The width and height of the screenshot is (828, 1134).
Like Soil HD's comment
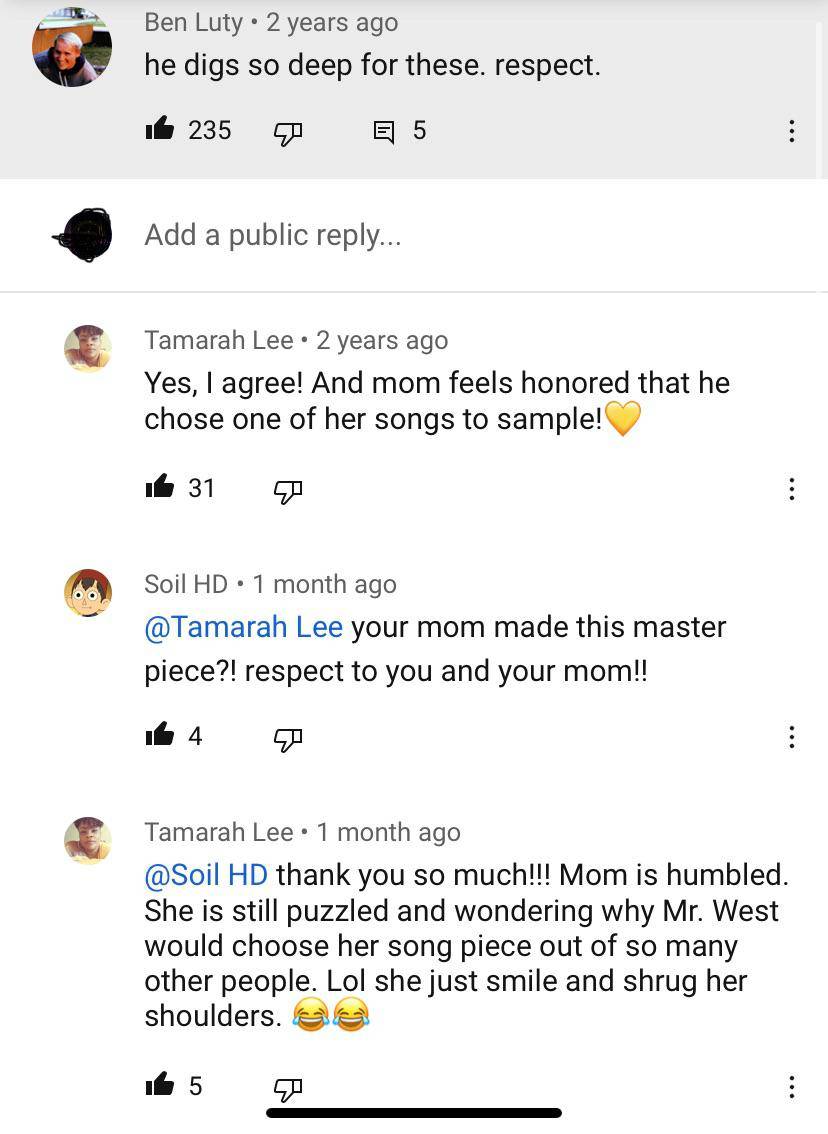click(x=159, y=736)
